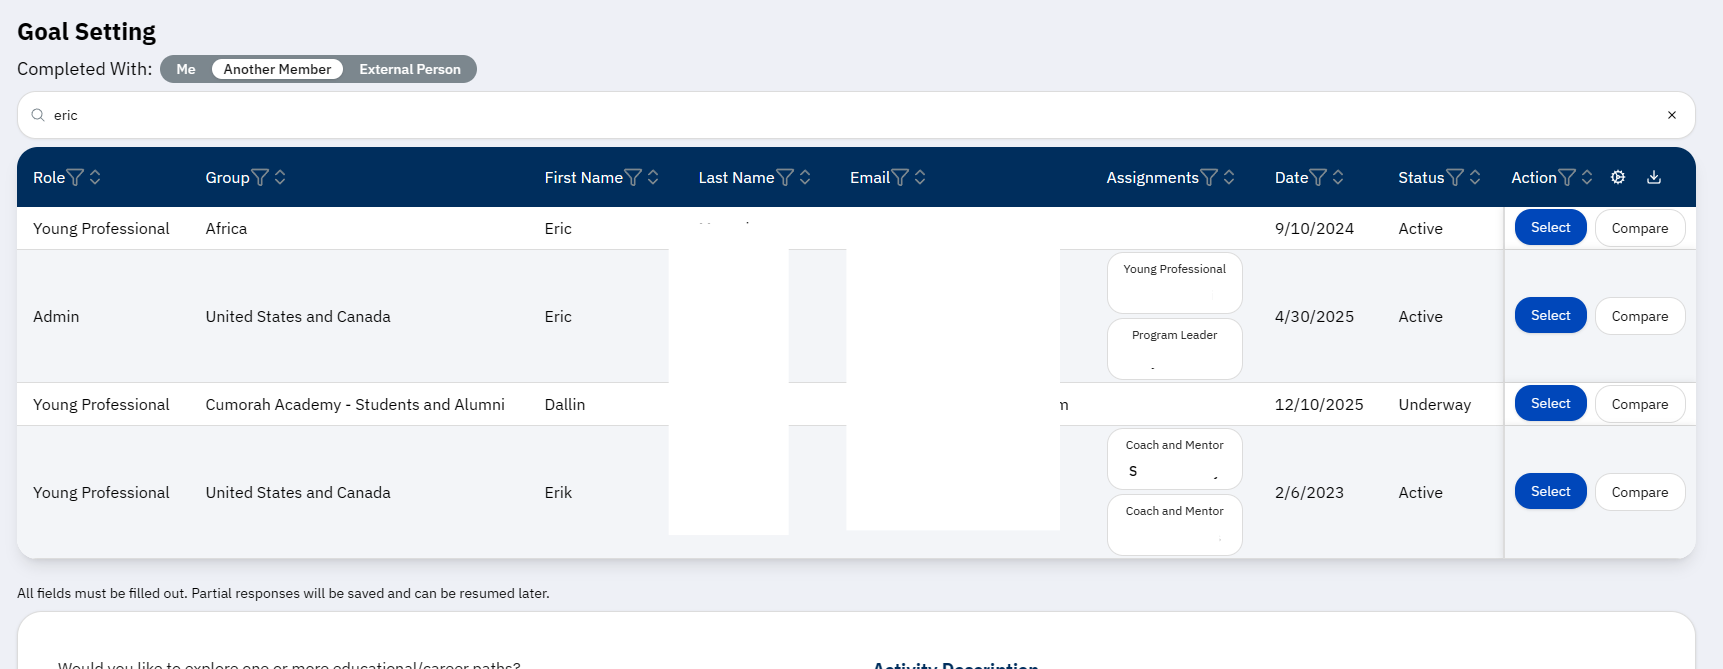Toggle to External Person mode

click(x=410, y=69)
